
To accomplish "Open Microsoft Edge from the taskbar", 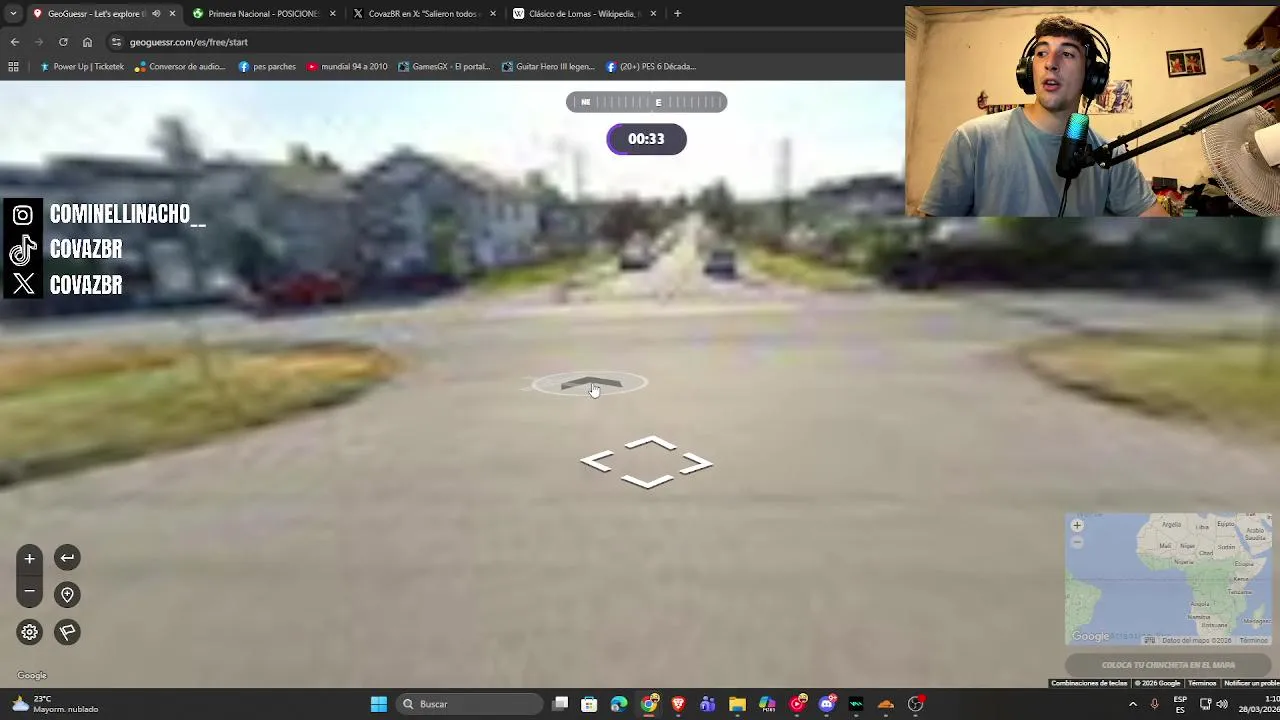I will pos(619,704).
